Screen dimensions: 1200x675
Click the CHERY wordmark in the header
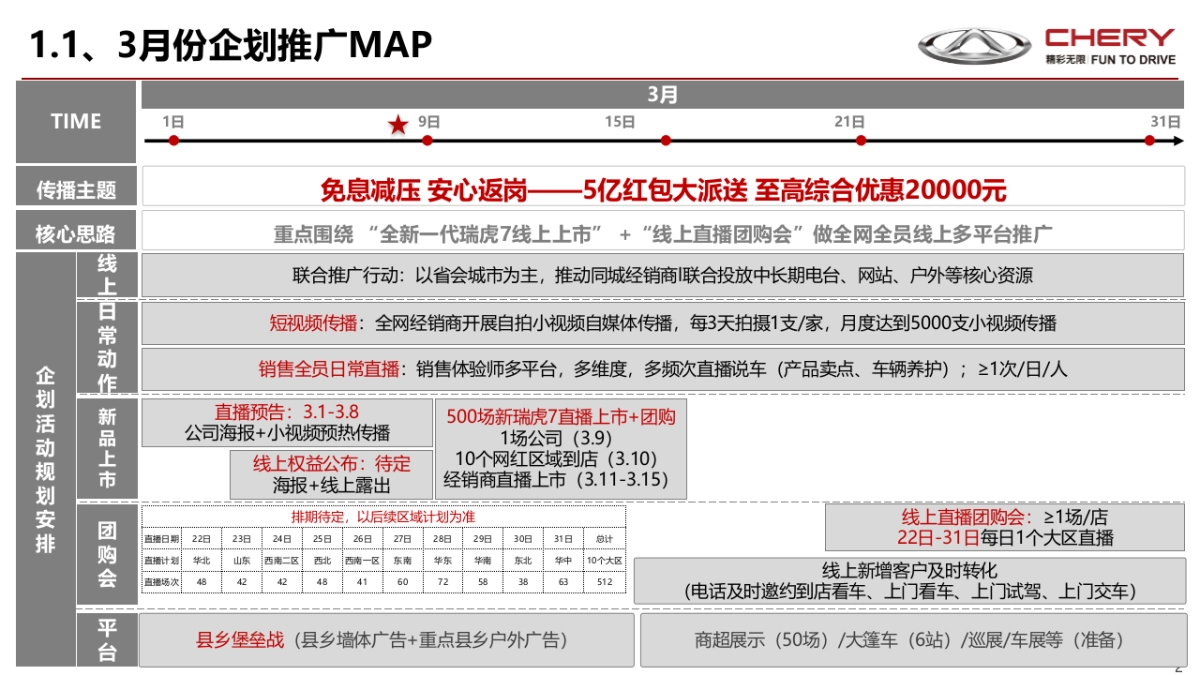point(1110,35)
